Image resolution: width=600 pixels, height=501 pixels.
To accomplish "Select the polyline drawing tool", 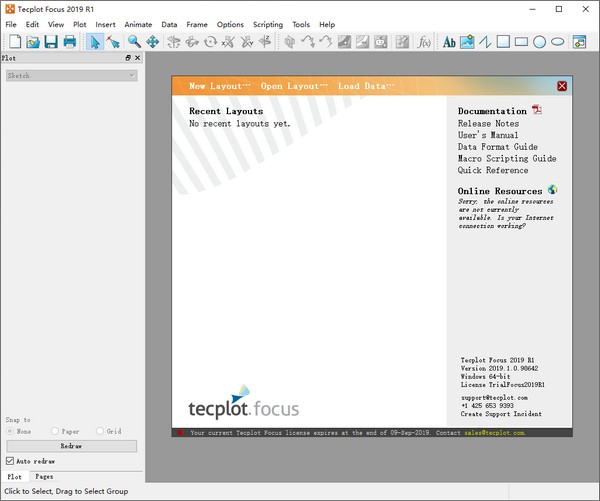I will (x=485, y=41).
